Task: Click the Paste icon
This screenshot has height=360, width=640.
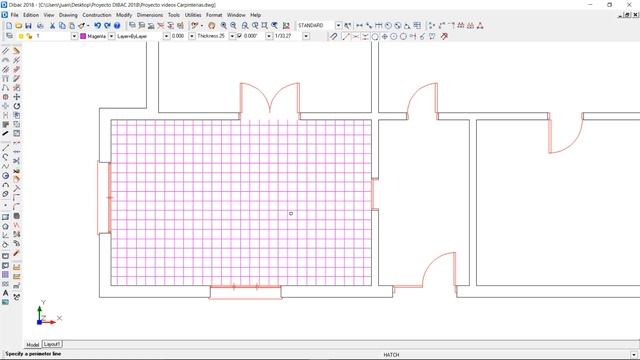Action: pos(72,25)
